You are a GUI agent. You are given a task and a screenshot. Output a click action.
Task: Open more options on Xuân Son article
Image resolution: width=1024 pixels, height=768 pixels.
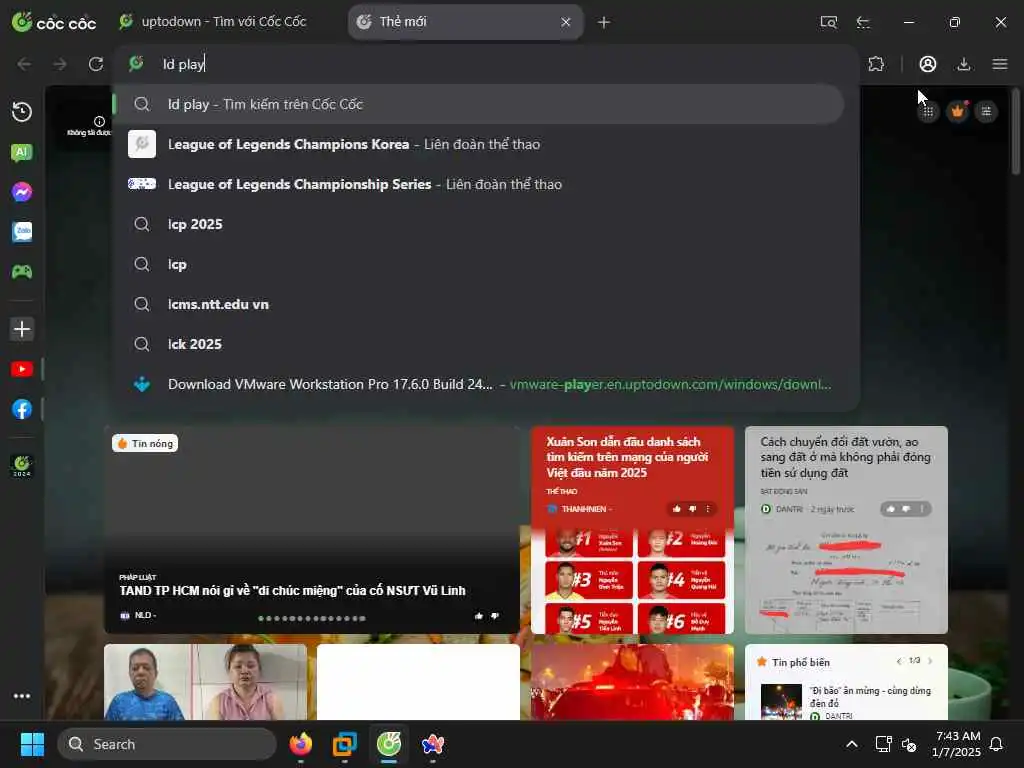coord(708,509)
